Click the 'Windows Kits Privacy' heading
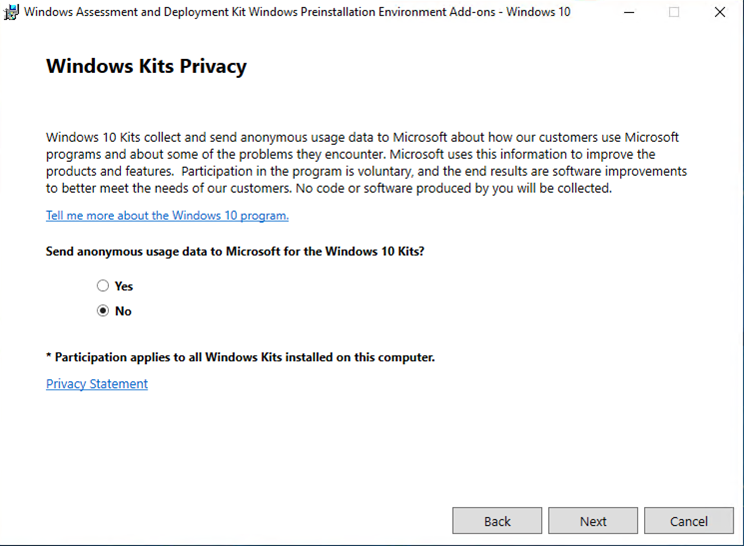The width and height of the screenshot is (744, 546). pos(146,67)
